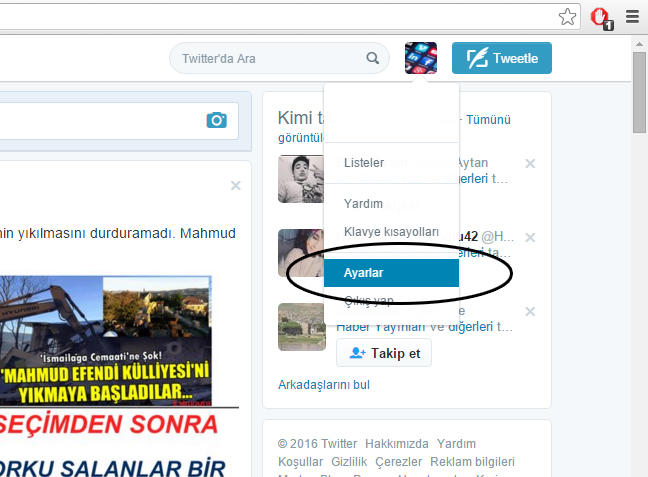The width and height of the screenshot is (648, 477).
Task: Click the scrollbar up arrow
Action: click(639, 43)
